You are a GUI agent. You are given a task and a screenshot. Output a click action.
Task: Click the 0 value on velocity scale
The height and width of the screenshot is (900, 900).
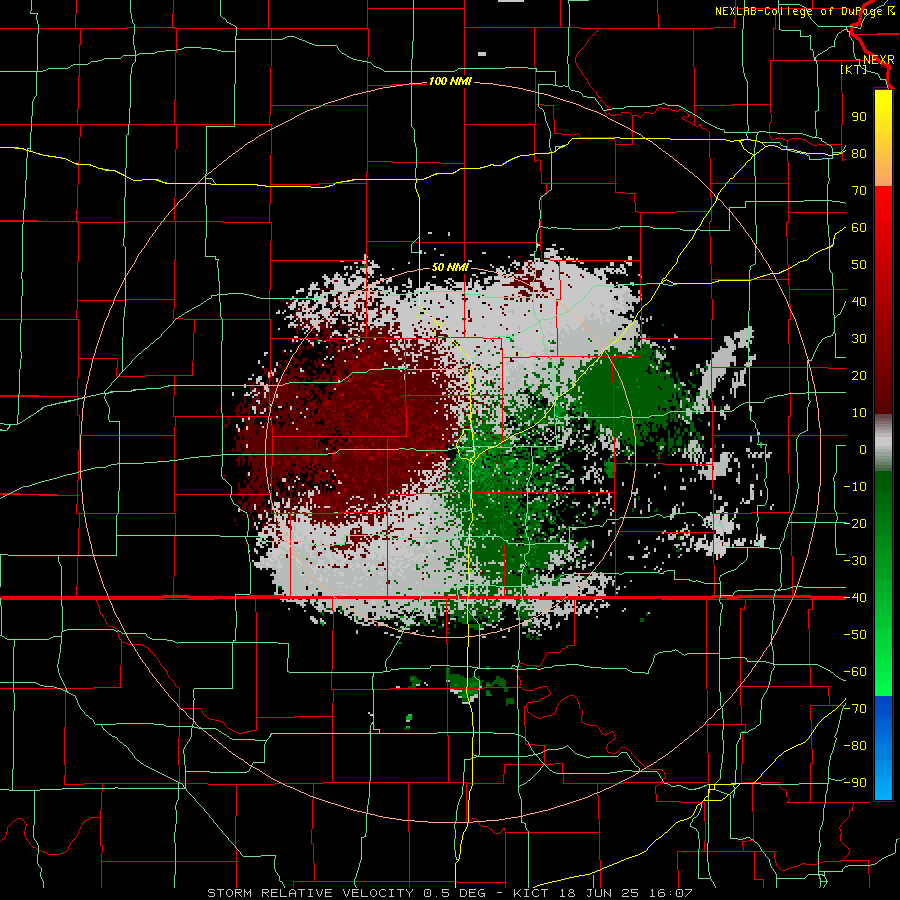coord(863,450)
